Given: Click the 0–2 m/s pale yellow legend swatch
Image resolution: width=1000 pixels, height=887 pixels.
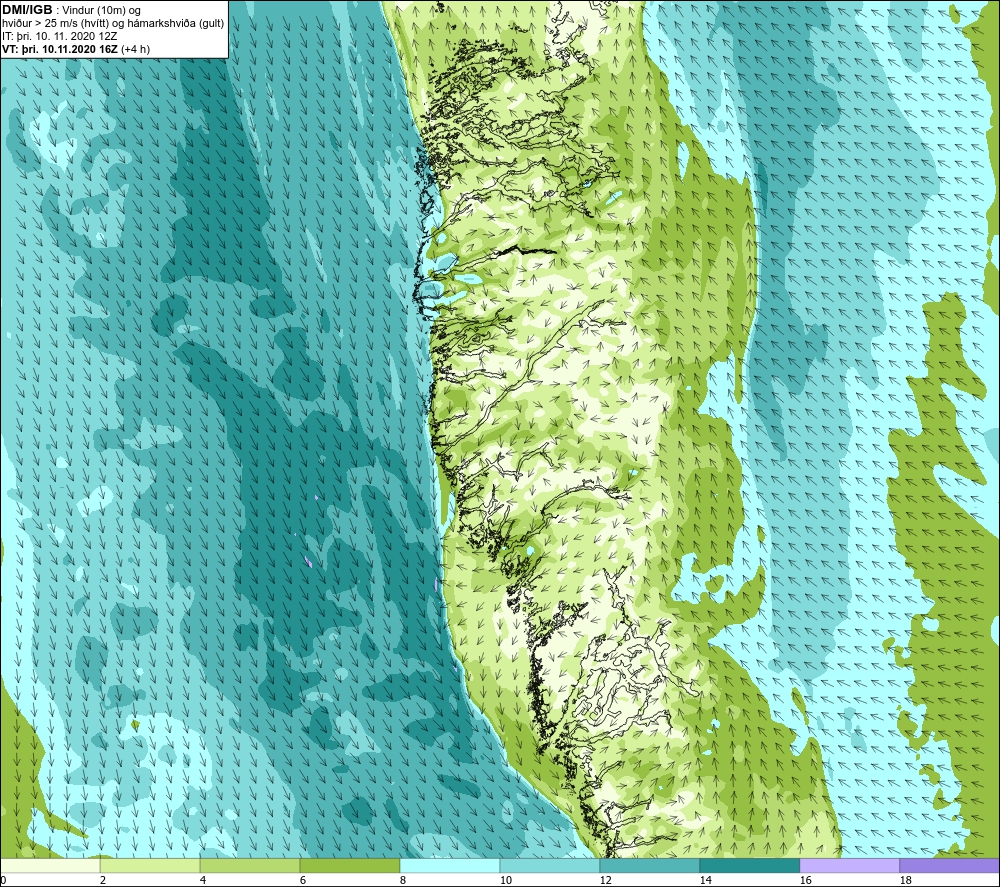Looking at the screenshot, I should [x=50, y=865].
